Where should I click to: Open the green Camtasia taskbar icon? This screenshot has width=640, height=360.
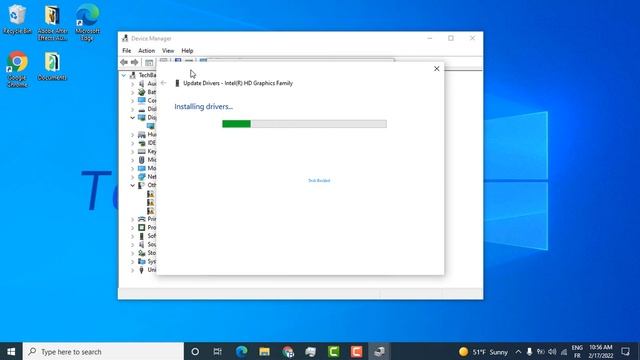(x=333, y=351)
